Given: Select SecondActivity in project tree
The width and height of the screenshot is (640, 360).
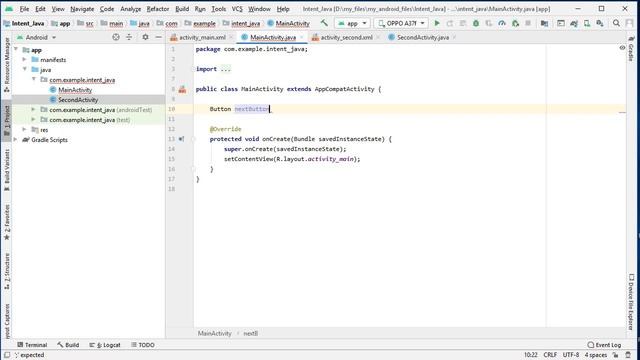Looking at the screenshot, I should (78, 100).
